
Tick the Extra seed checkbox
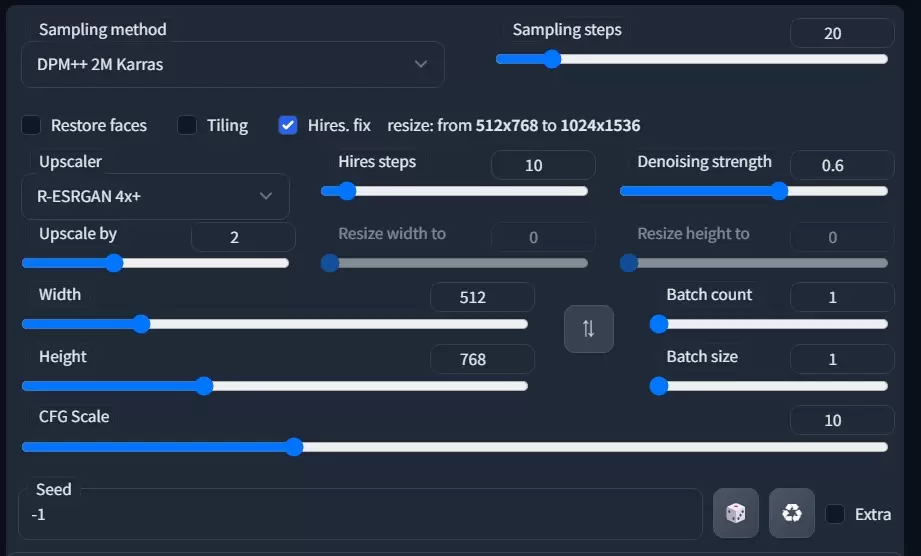coord(835,514)
